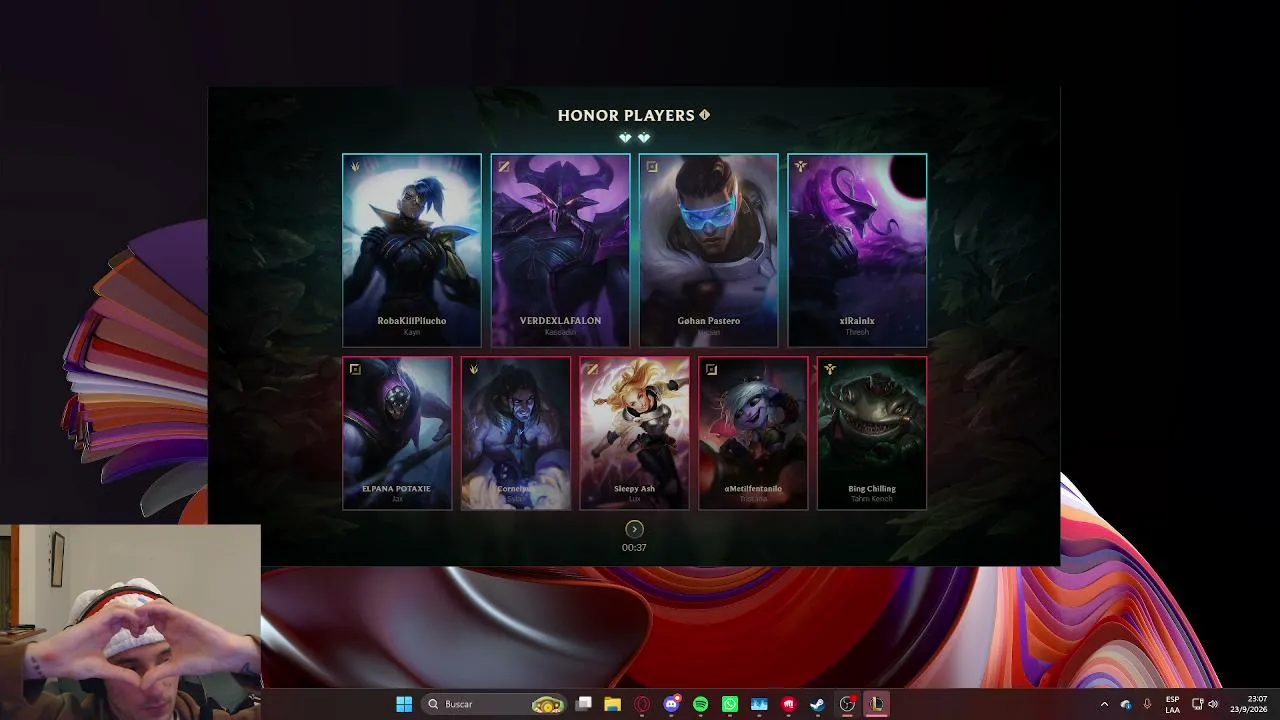Select Gøhan Pastero's card
The height and width of the screenshot is (720, 1280).
coord(708,250)
